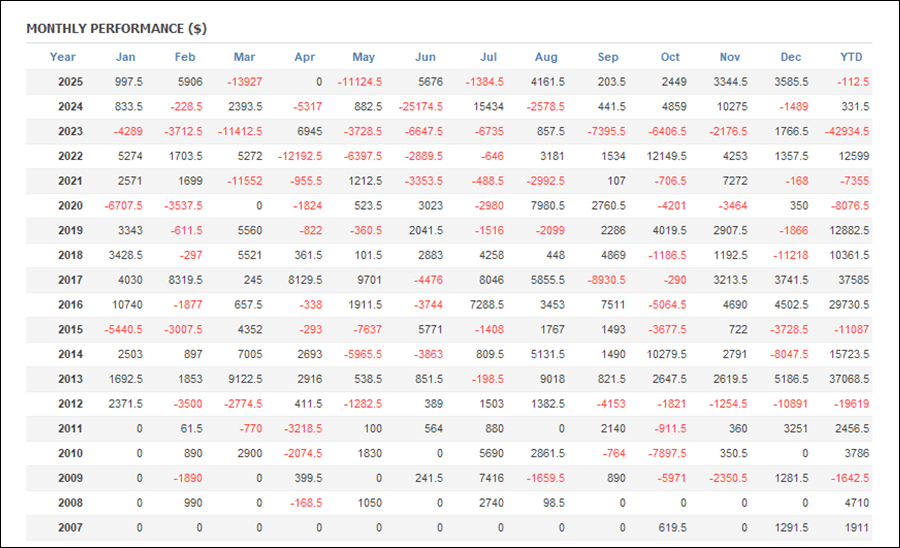
Task: Click the 2017 year row label
Action: pyautogui.click(x=70, y=280)
